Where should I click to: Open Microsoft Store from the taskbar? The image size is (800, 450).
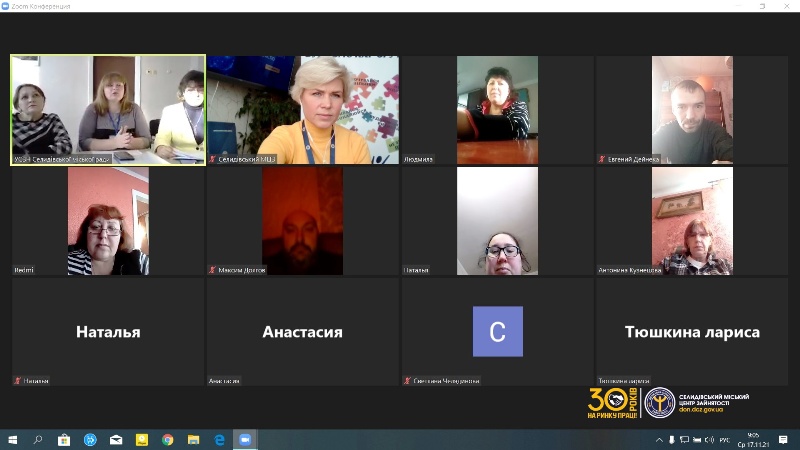(x=64, y=440)
